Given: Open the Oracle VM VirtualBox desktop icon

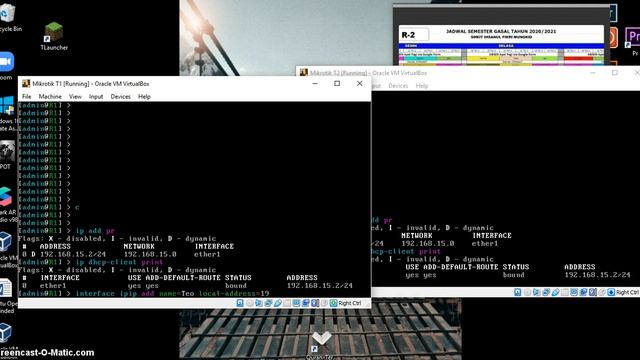Looking at the screenshot, I should pos(7,249).
